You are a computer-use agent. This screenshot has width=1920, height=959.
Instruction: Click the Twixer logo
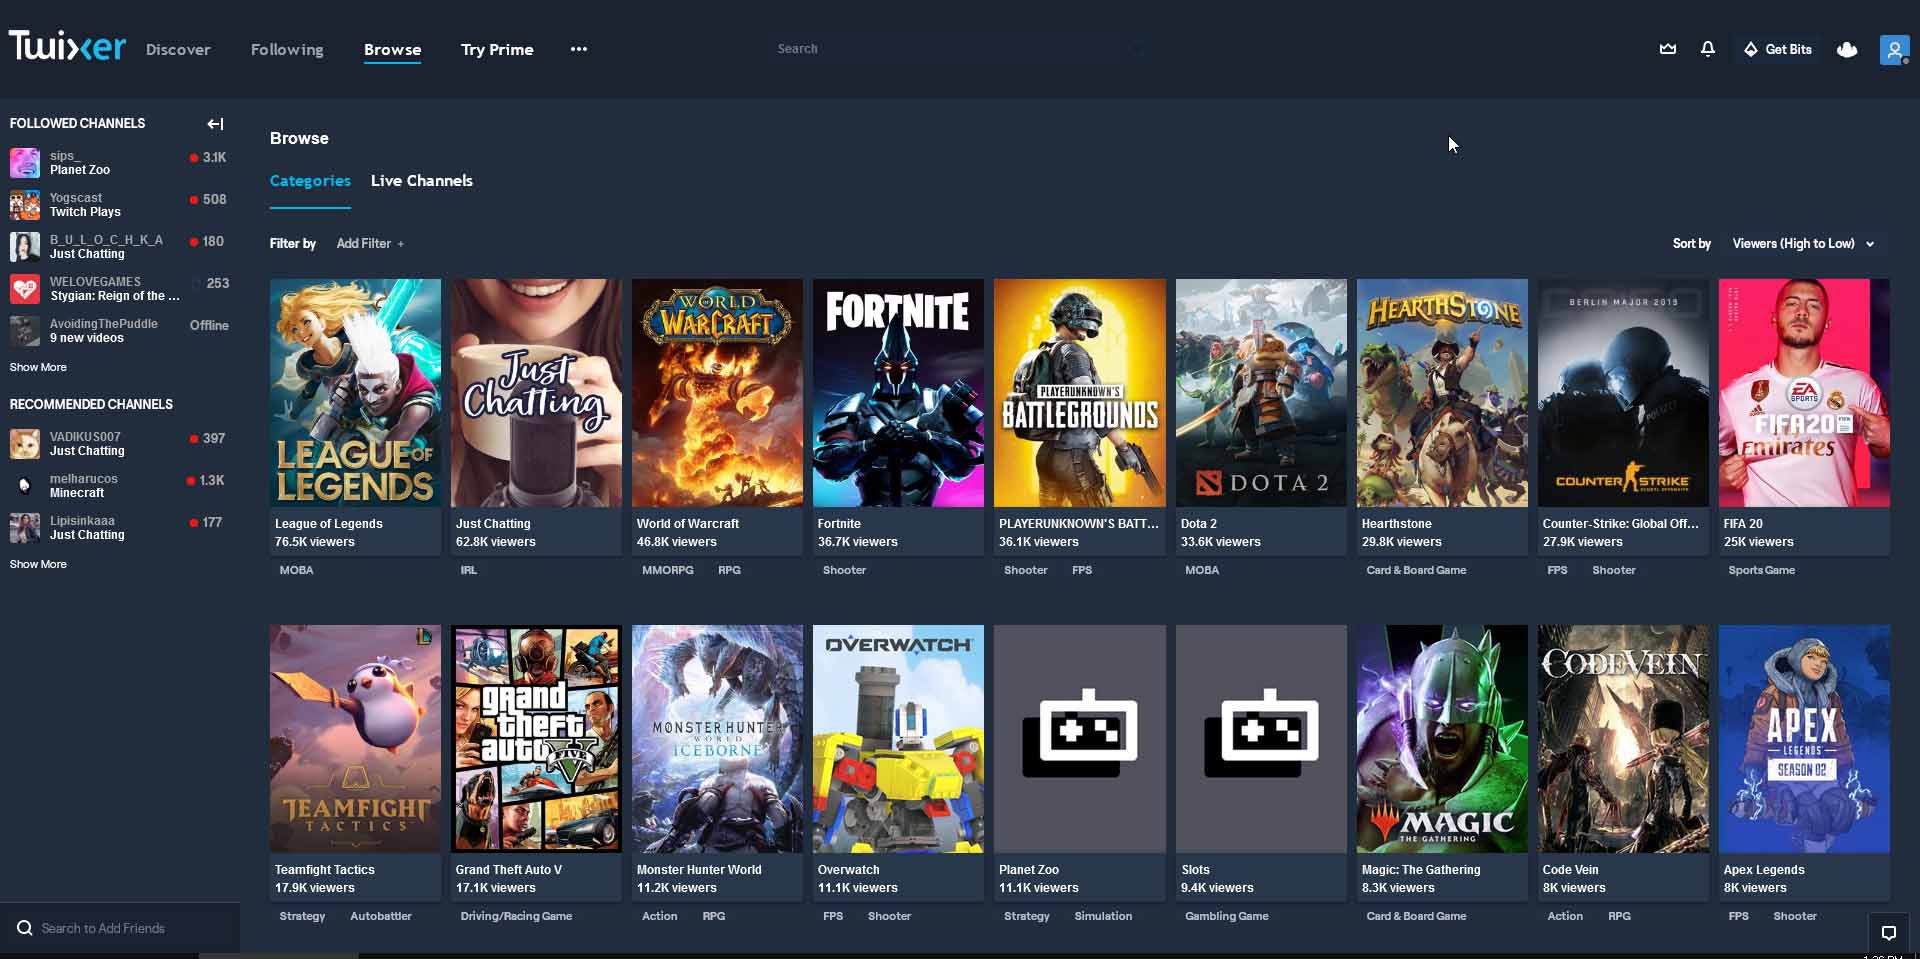(x=67, y=46)
